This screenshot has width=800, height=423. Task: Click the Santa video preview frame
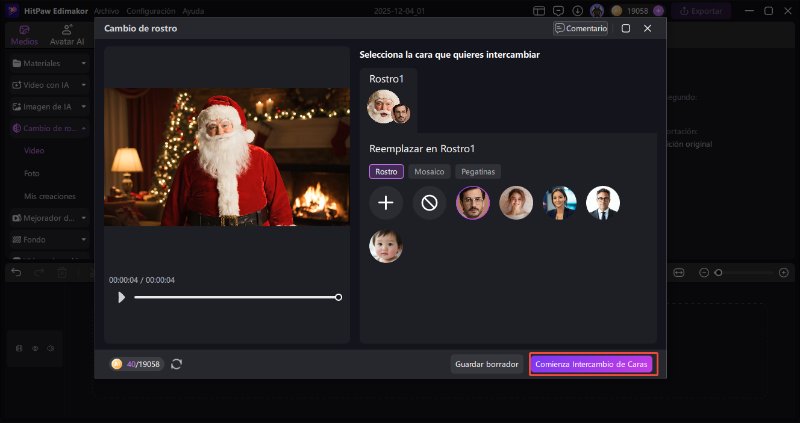coord(227,157)
